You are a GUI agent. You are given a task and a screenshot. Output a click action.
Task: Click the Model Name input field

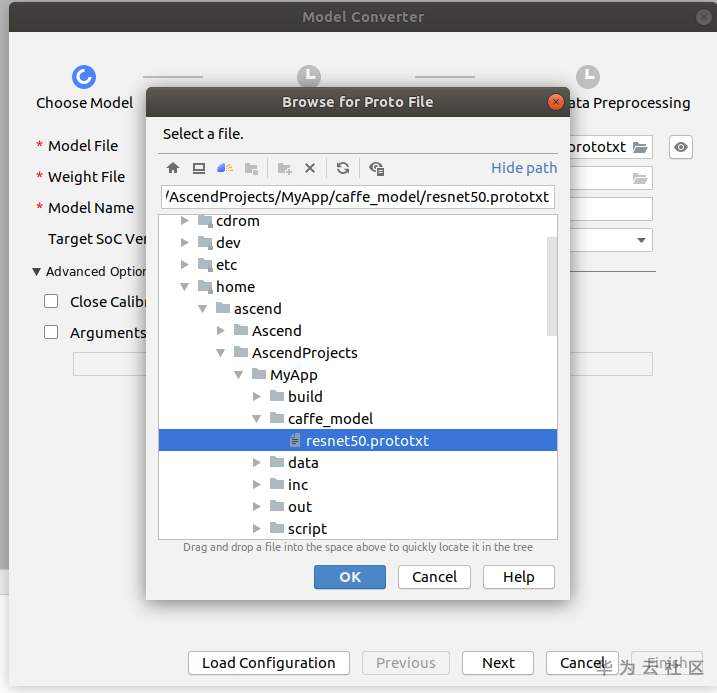611,209
